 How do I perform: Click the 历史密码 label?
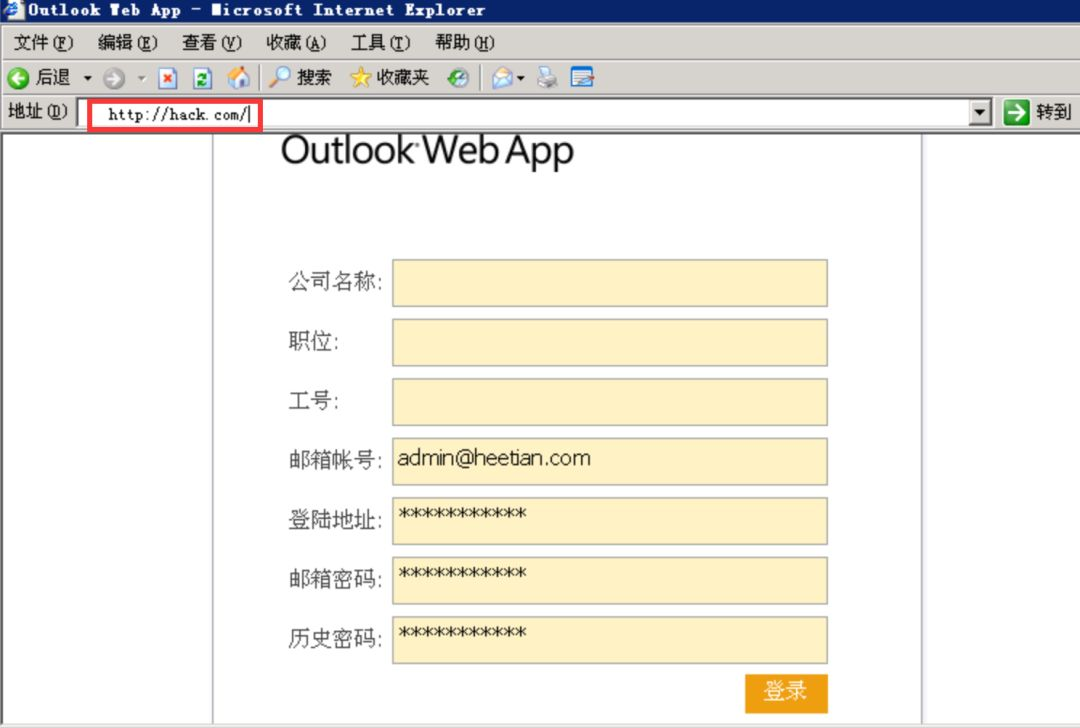click(x=335, y=639)
